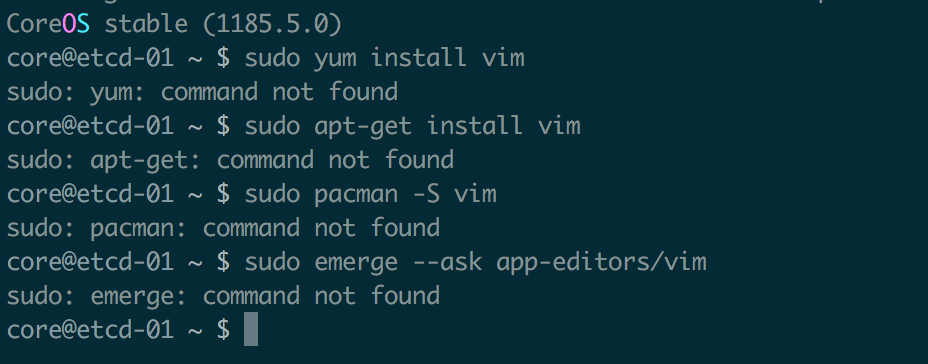Click the word 'vim' in apt-get command
Screen dimensions: 928x364
[x=559, y=127]
